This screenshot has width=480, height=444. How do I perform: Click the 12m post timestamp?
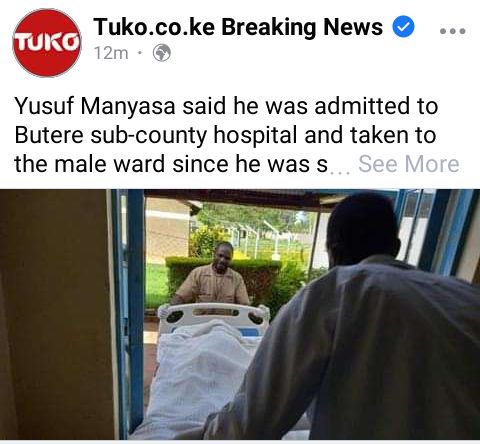click(111, 53)
